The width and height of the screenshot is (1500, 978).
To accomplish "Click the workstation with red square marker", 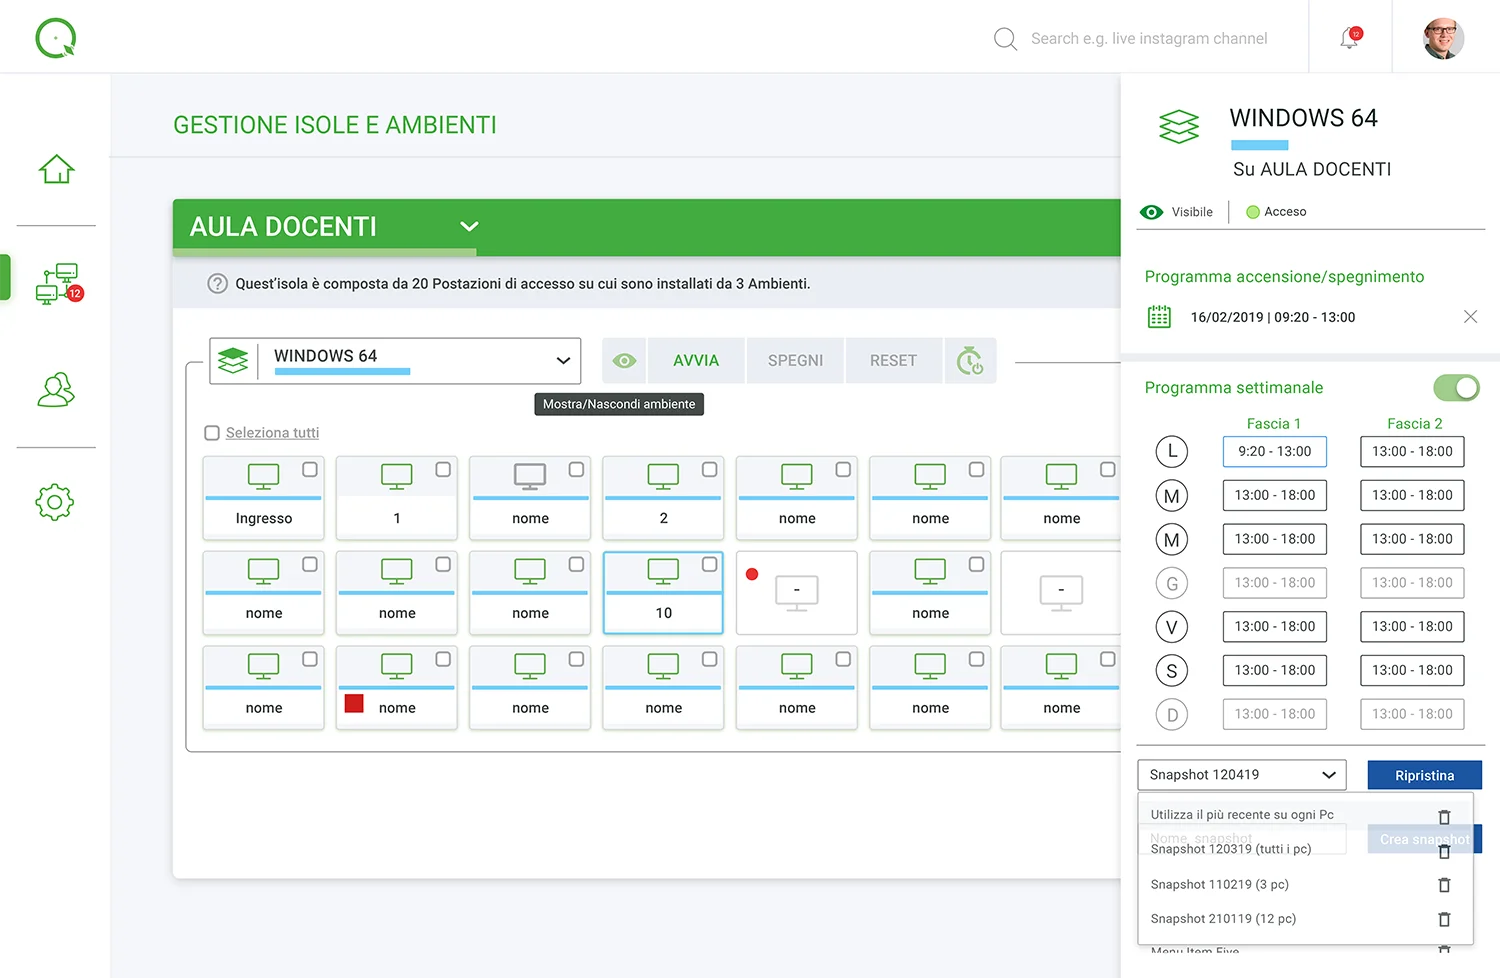I will (x=397, y=687).
